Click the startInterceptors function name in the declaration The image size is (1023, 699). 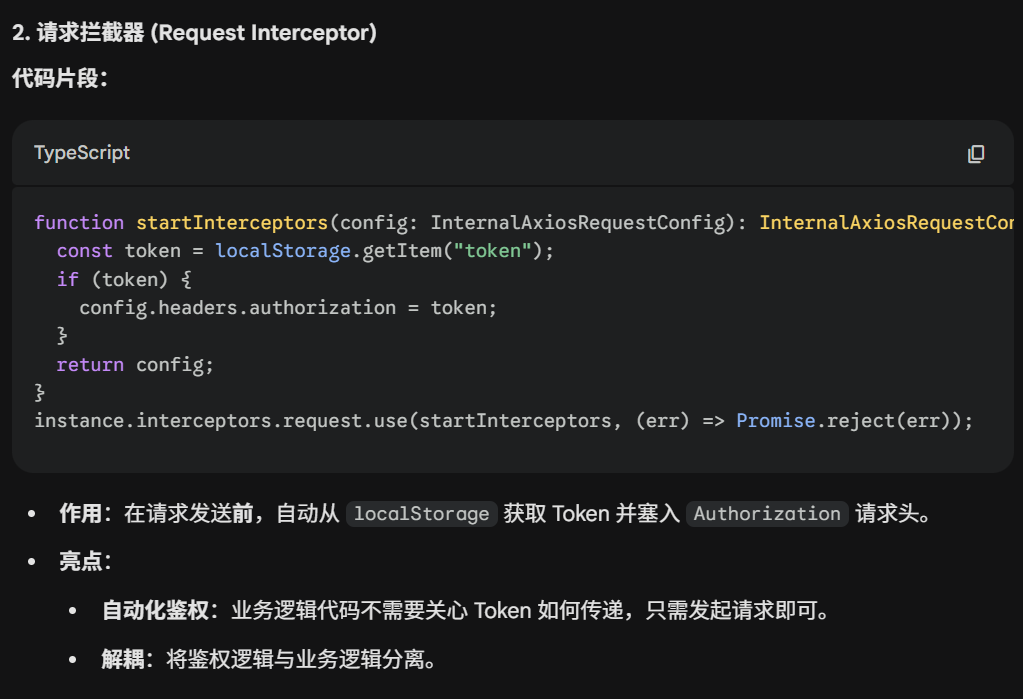tap(231, 222)
